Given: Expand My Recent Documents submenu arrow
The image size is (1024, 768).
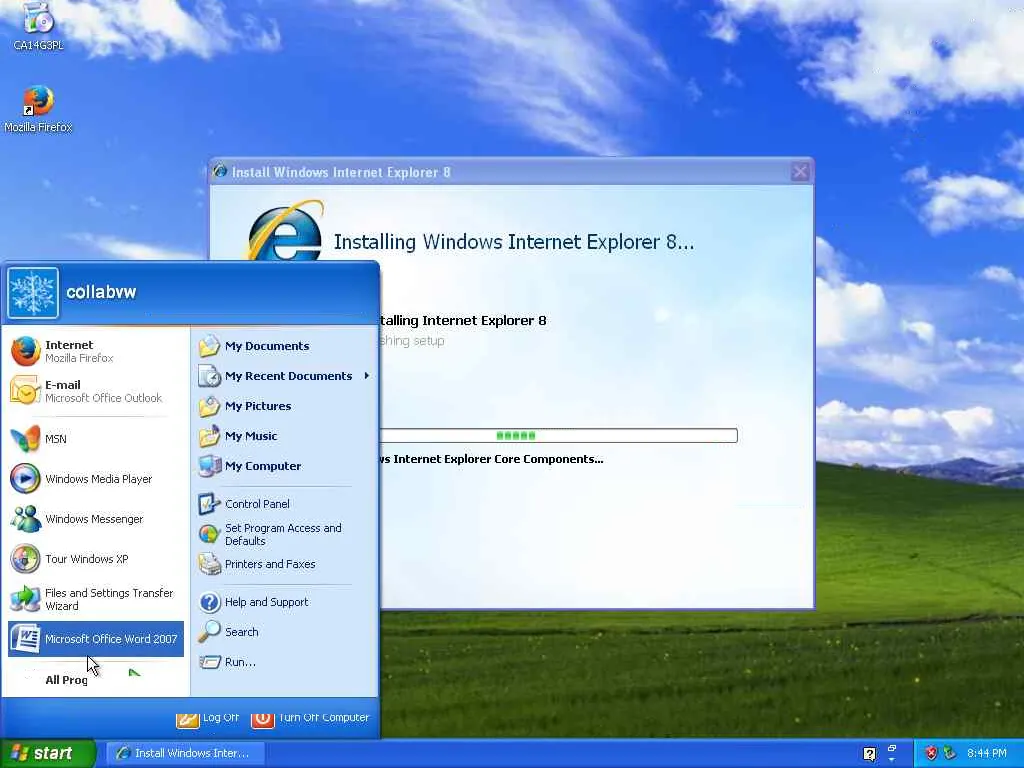Looking at the screenshot, I should tap(367, 376).
